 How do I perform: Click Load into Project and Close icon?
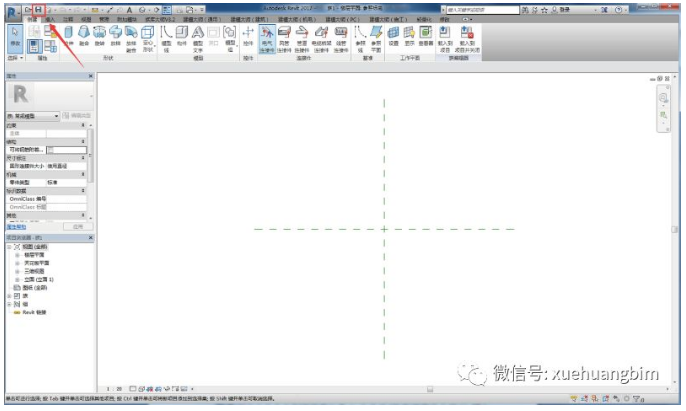[467, 39]
